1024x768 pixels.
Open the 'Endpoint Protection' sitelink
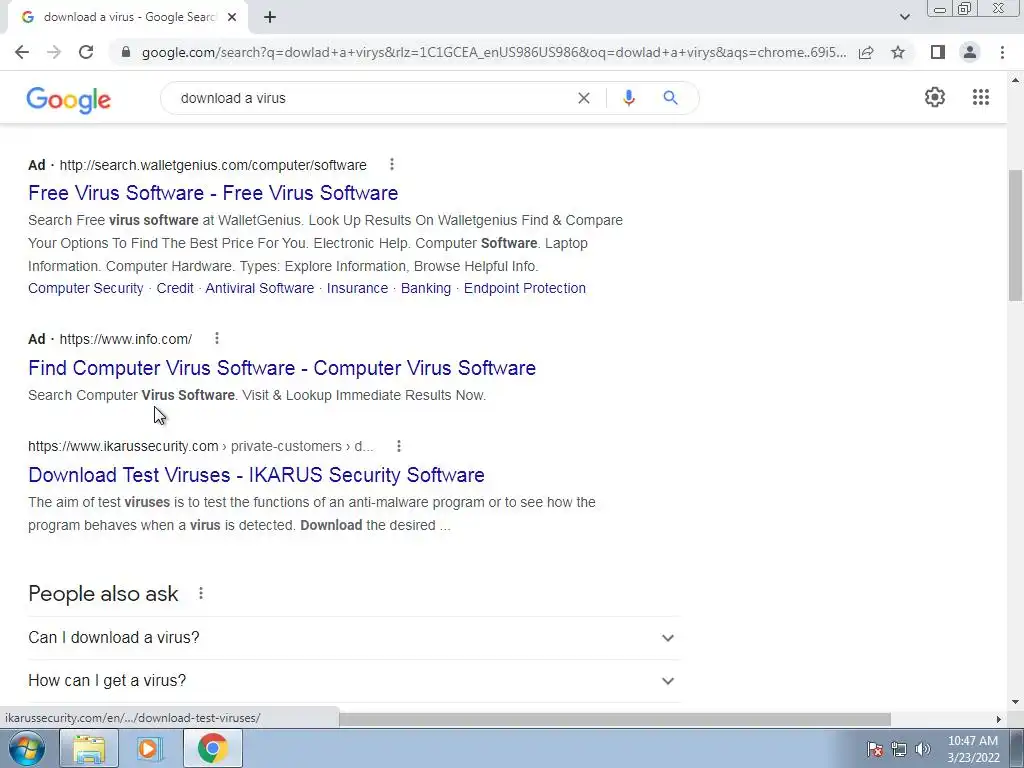tap(525, 288)
